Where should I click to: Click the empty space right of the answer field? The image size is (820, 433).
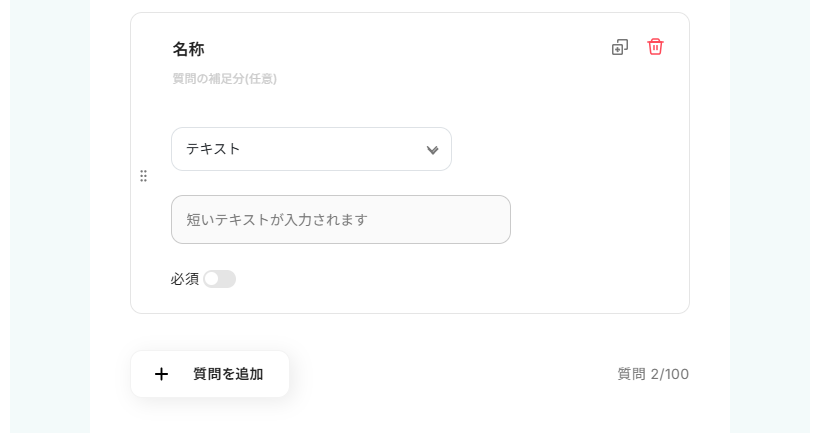600,220
